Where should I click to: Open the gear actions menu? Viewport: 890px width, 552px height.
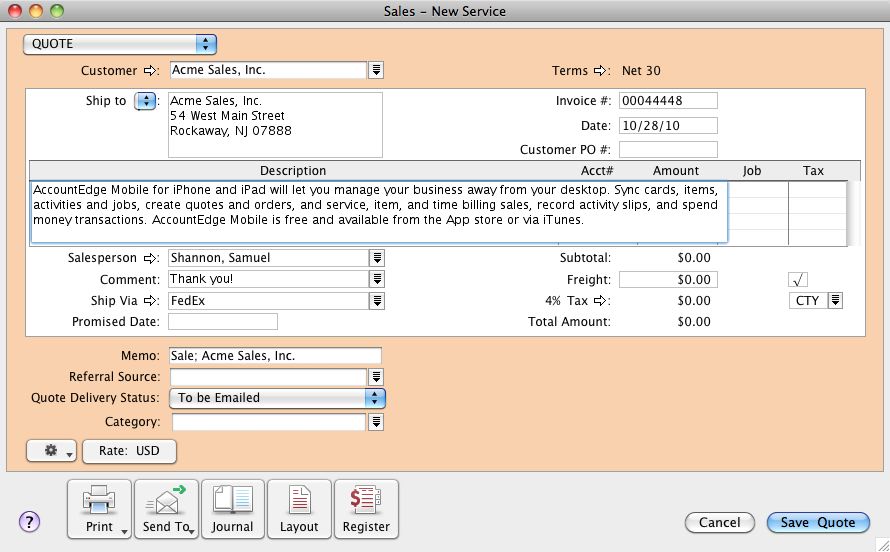[51, 451]
